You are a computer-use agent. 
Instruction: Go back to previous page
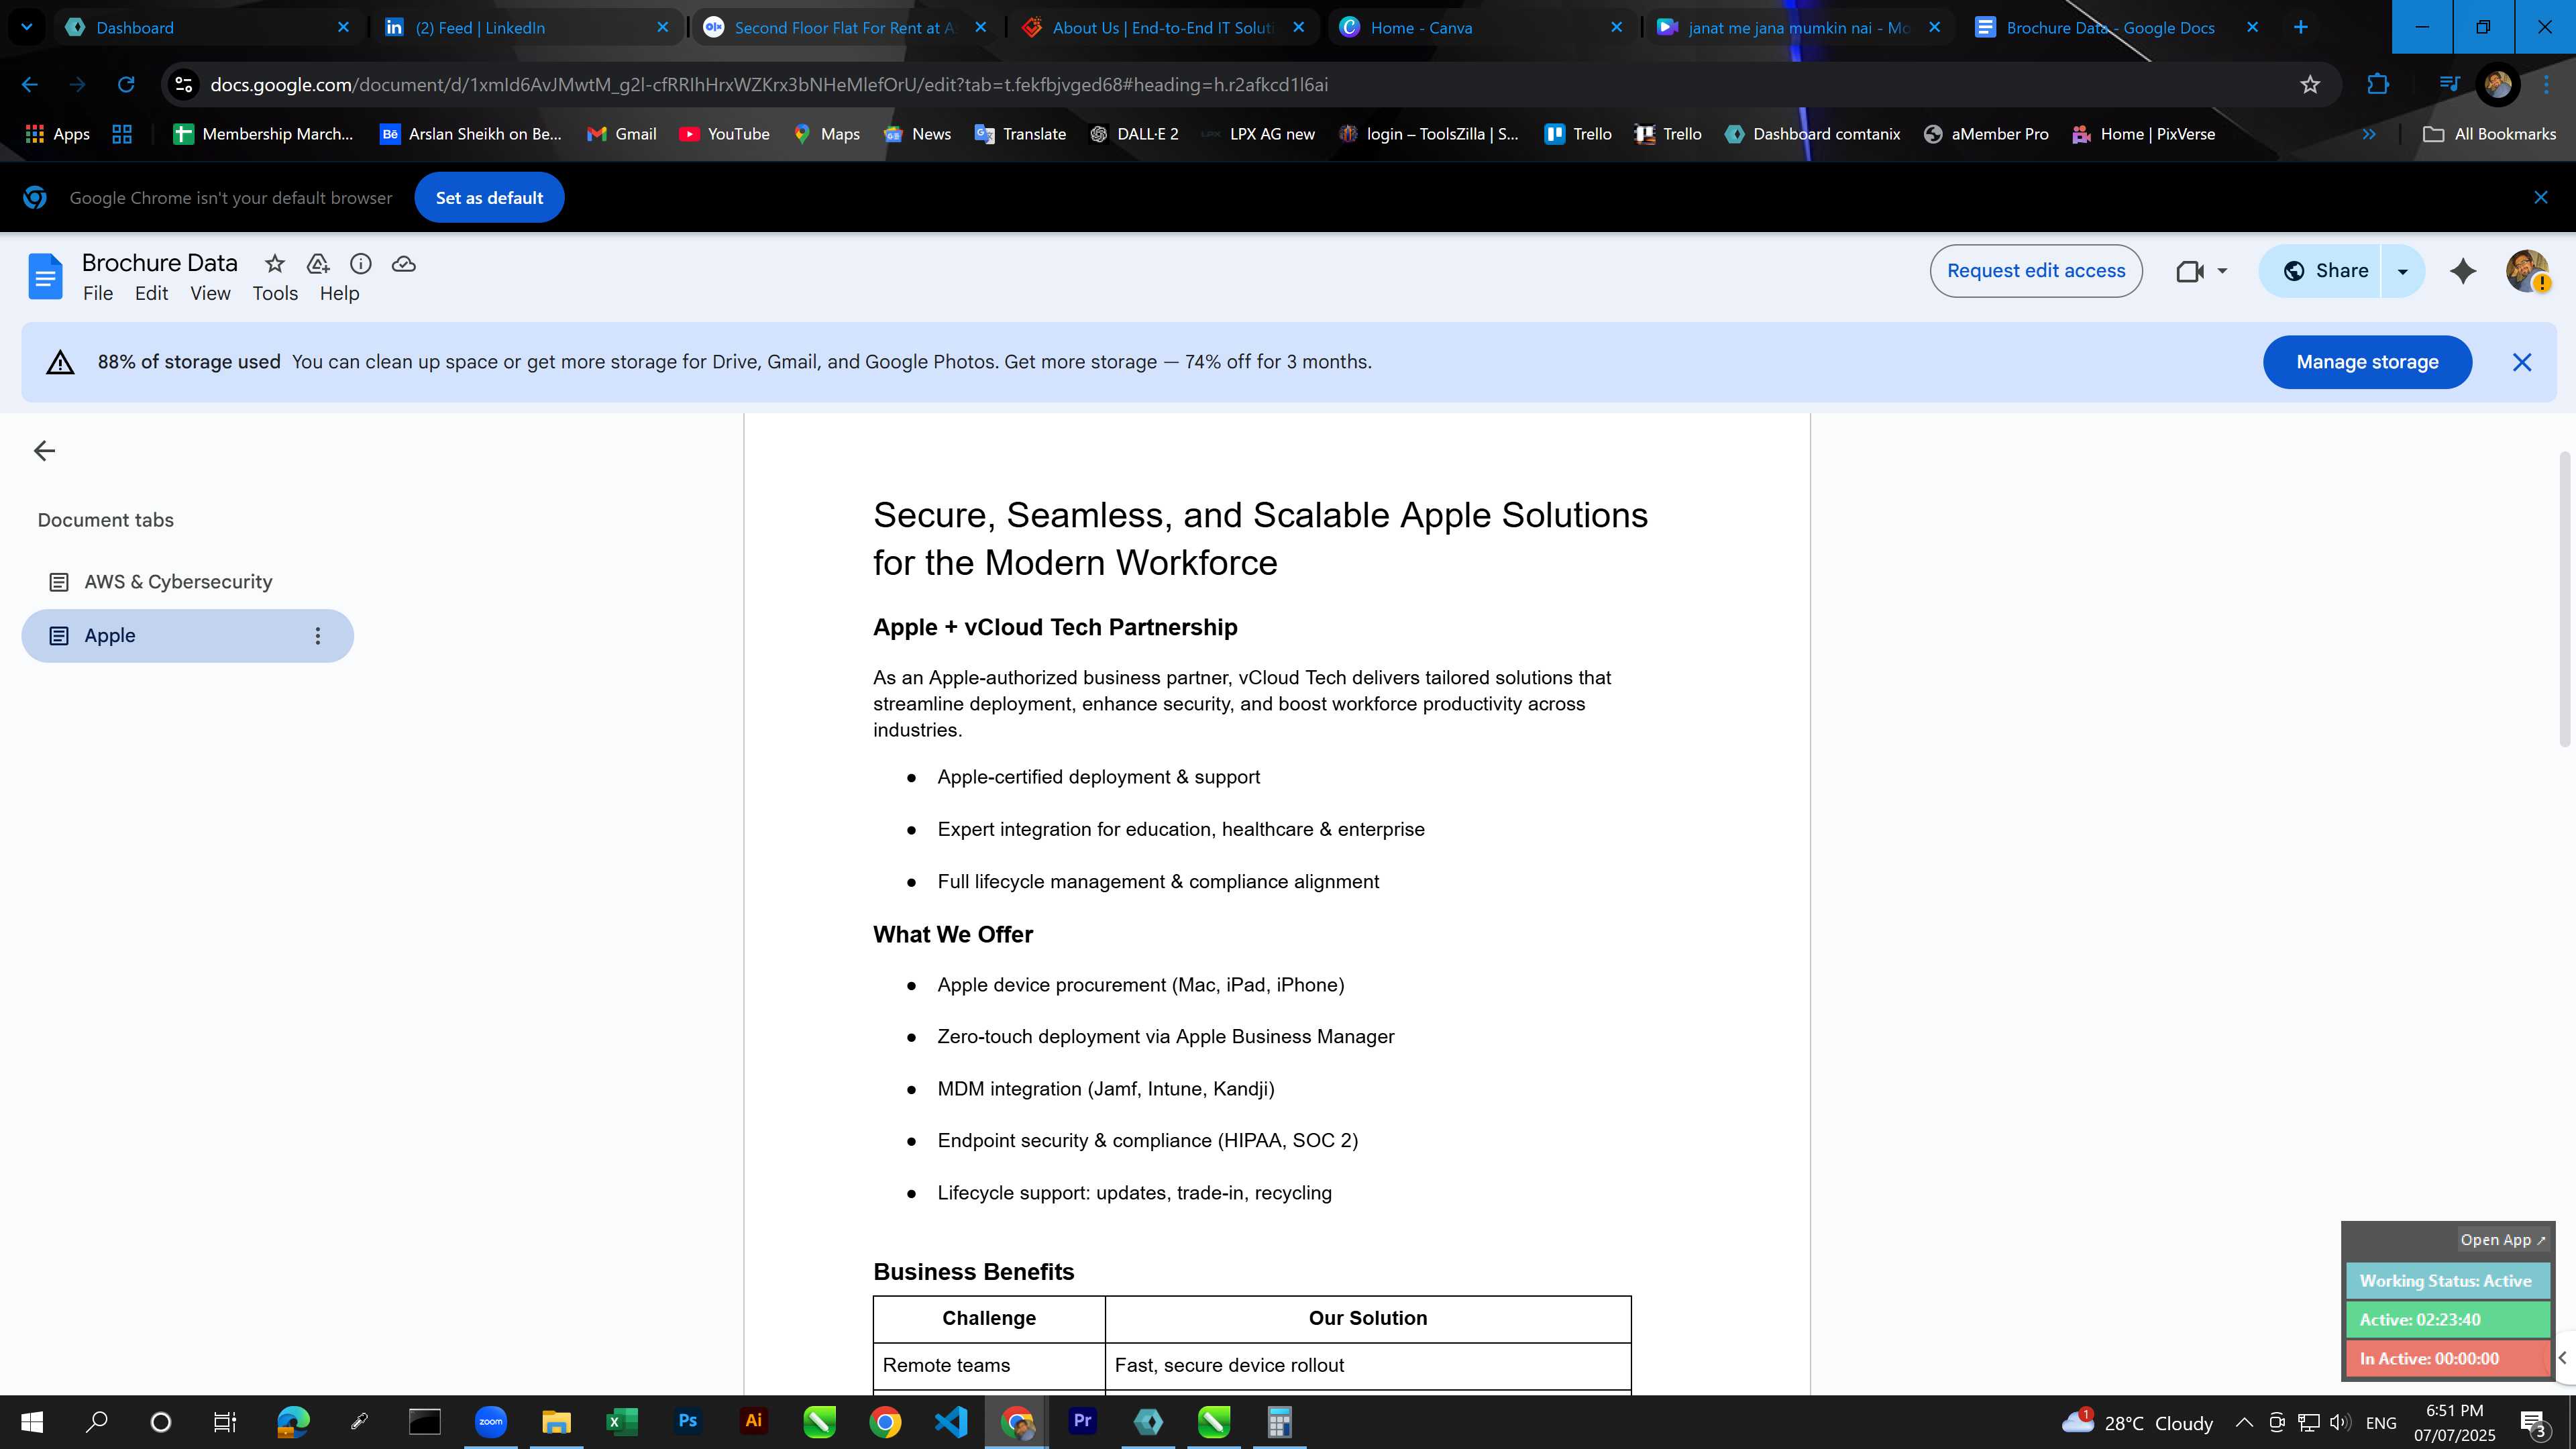pos(30,85)
